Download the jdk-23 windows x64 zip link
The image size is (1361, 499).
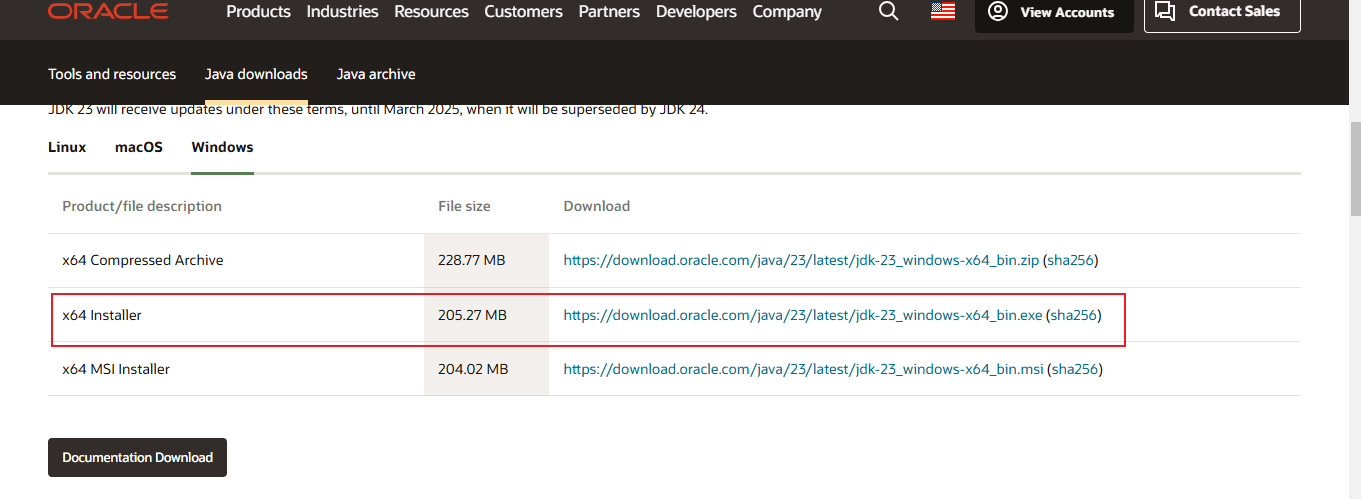[x=801, y=260]
